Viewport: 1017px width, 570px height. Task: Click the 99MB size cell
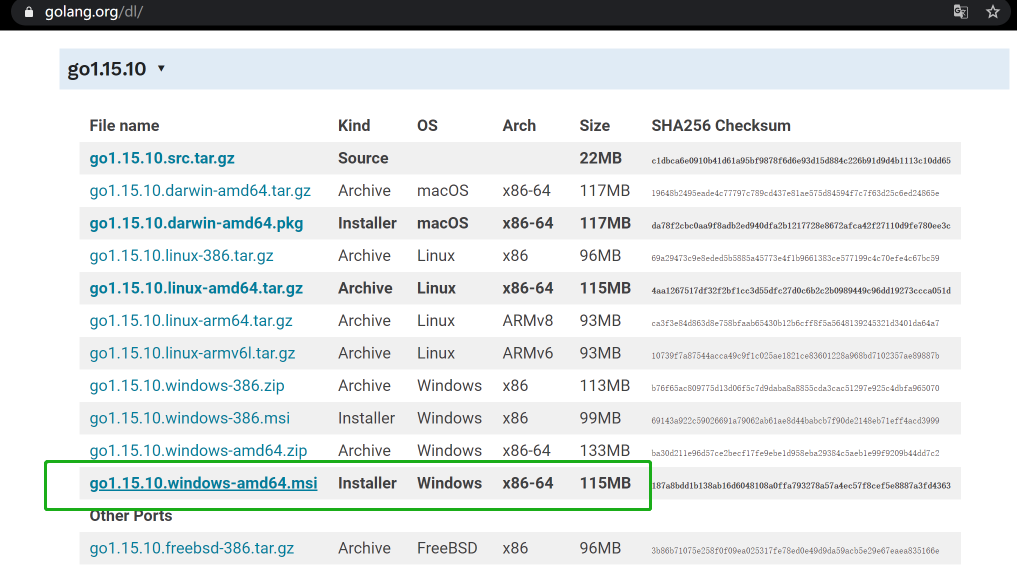[x=600, y=418]
